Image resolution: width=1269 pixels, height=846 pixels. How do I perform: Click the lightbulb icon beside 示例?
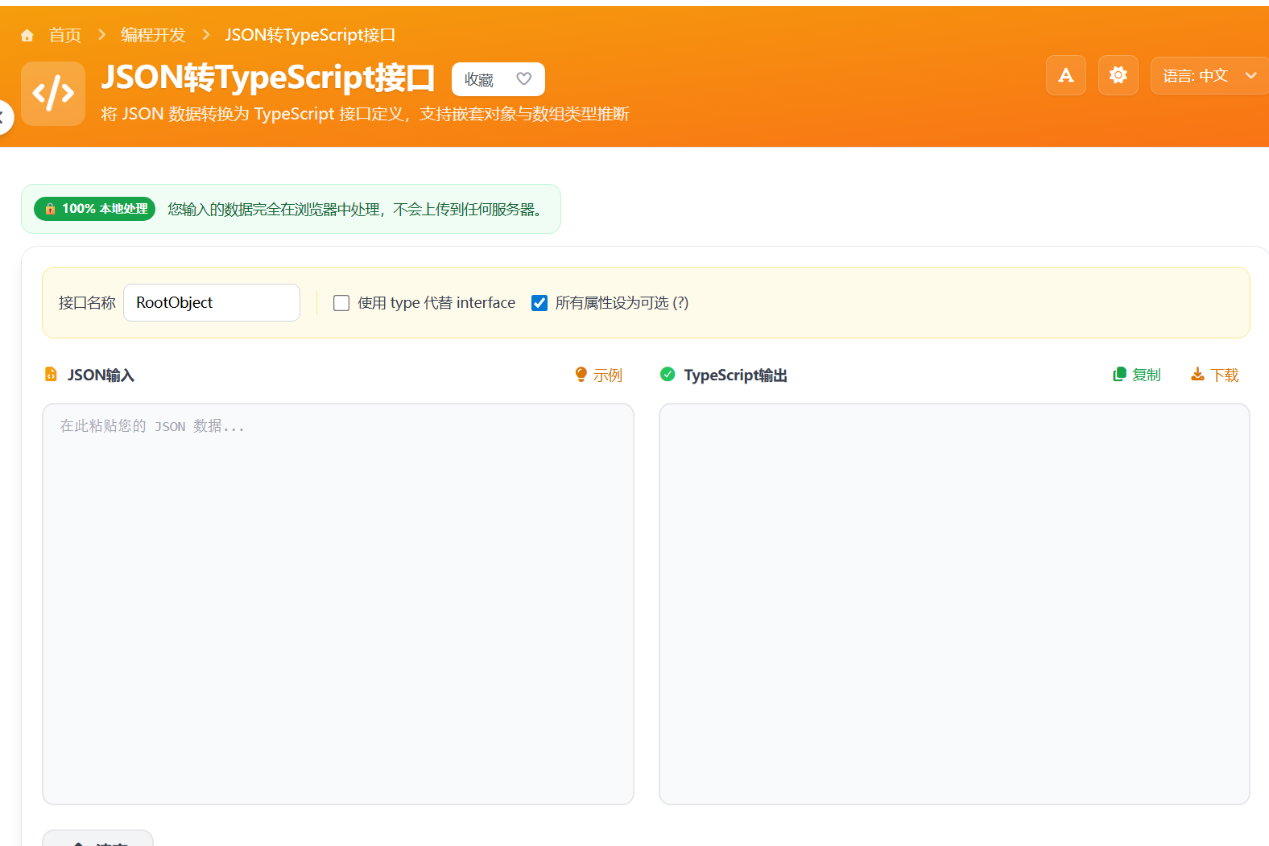point(581,374)
